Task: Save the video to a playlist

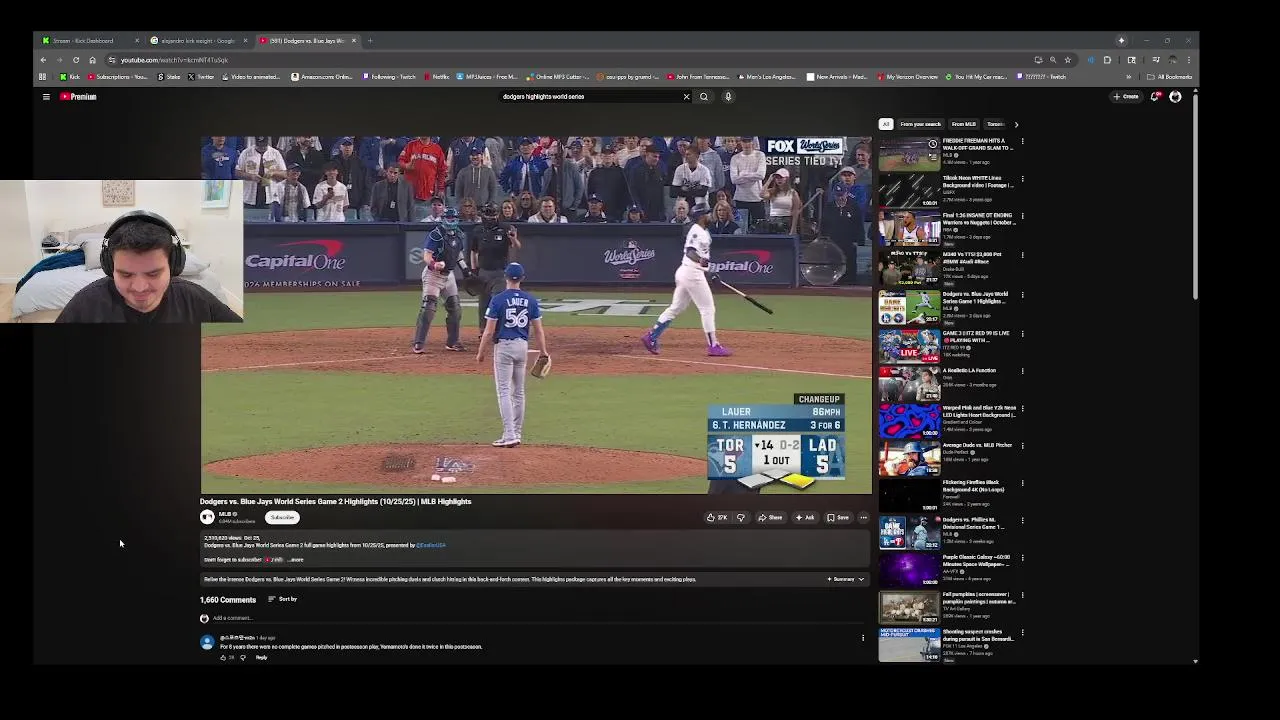Action: click(838, 517)
